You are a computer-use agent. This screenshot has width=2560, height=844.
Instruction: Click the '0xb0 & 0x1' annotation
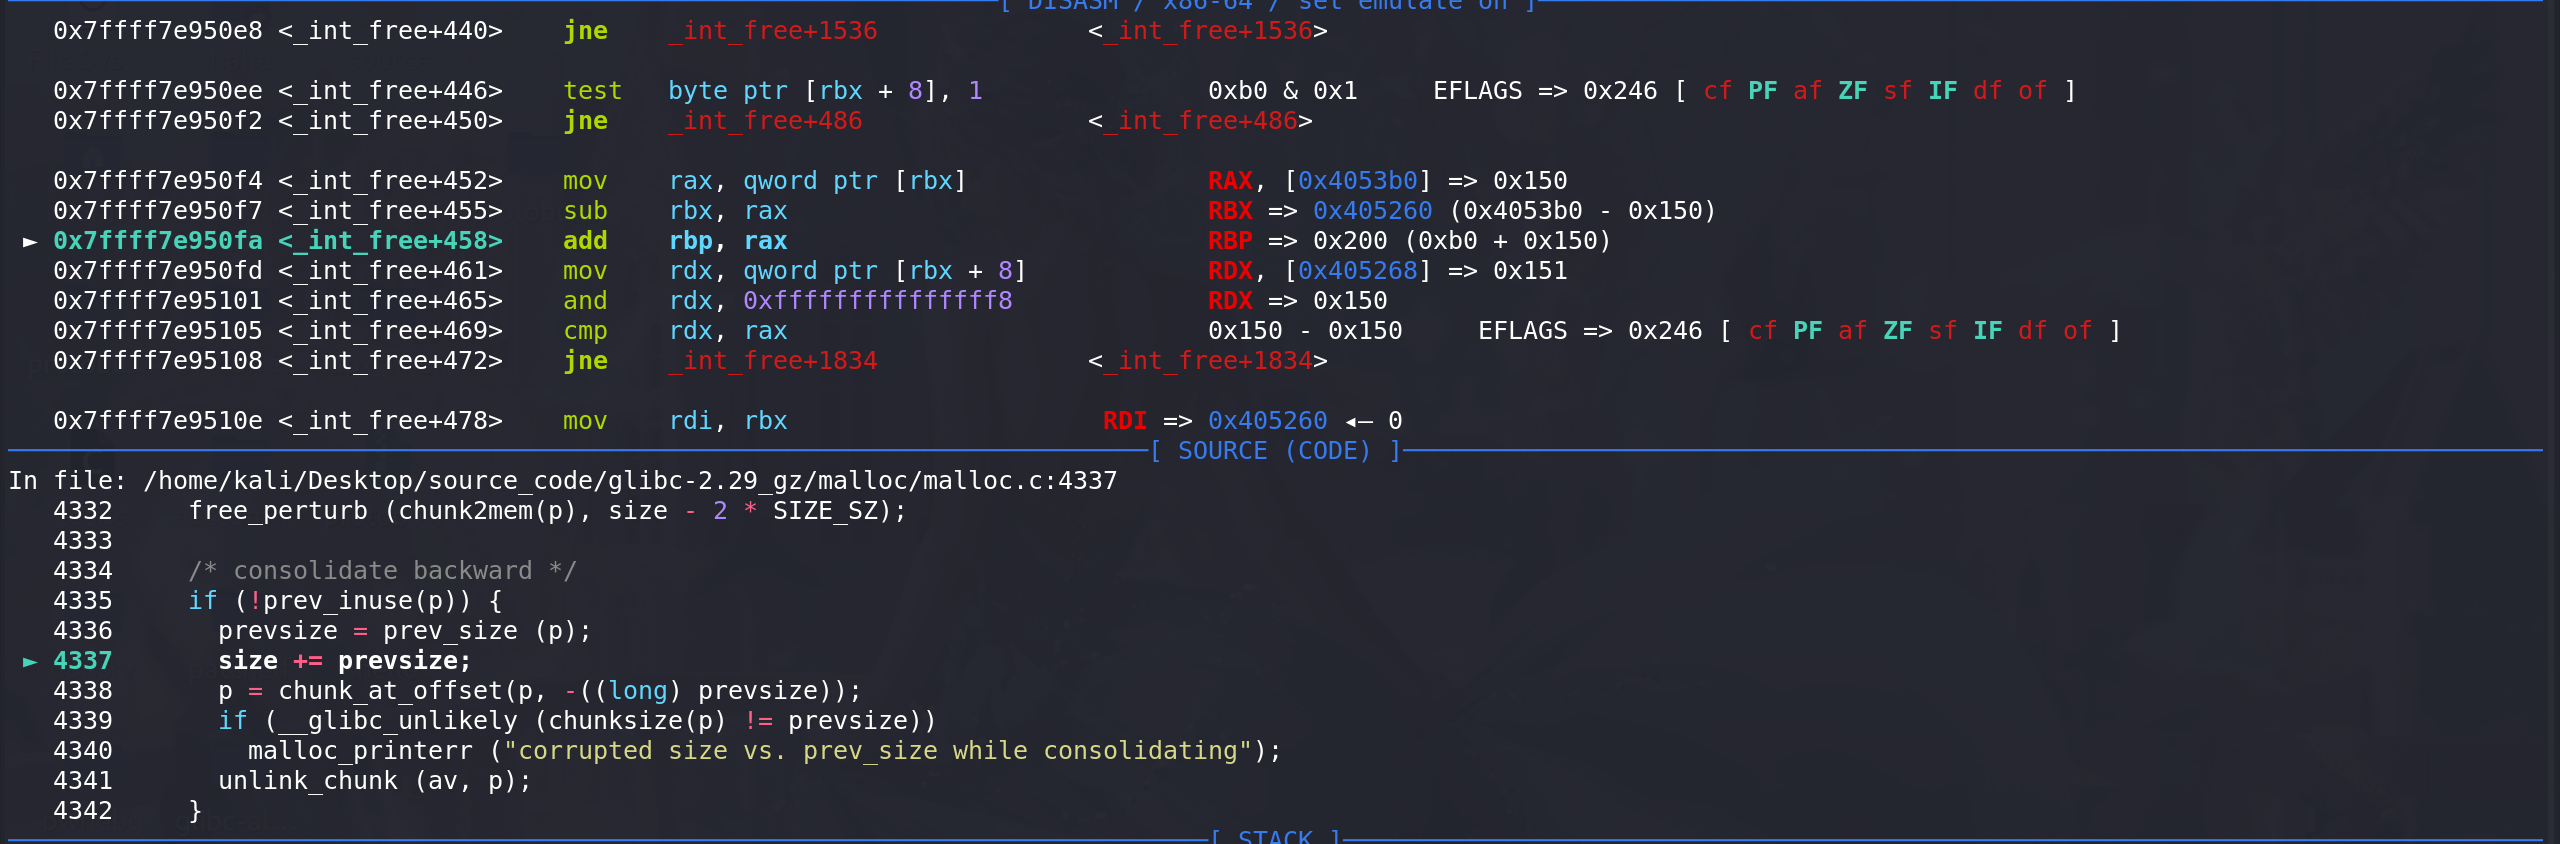point(1283,91)
